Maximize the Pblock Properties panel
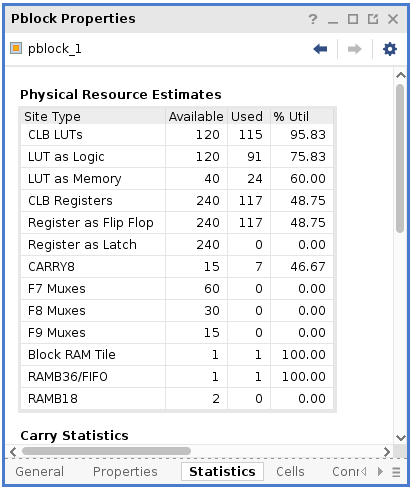This screenshot has width=415, height=490. (x=353, y=19)
